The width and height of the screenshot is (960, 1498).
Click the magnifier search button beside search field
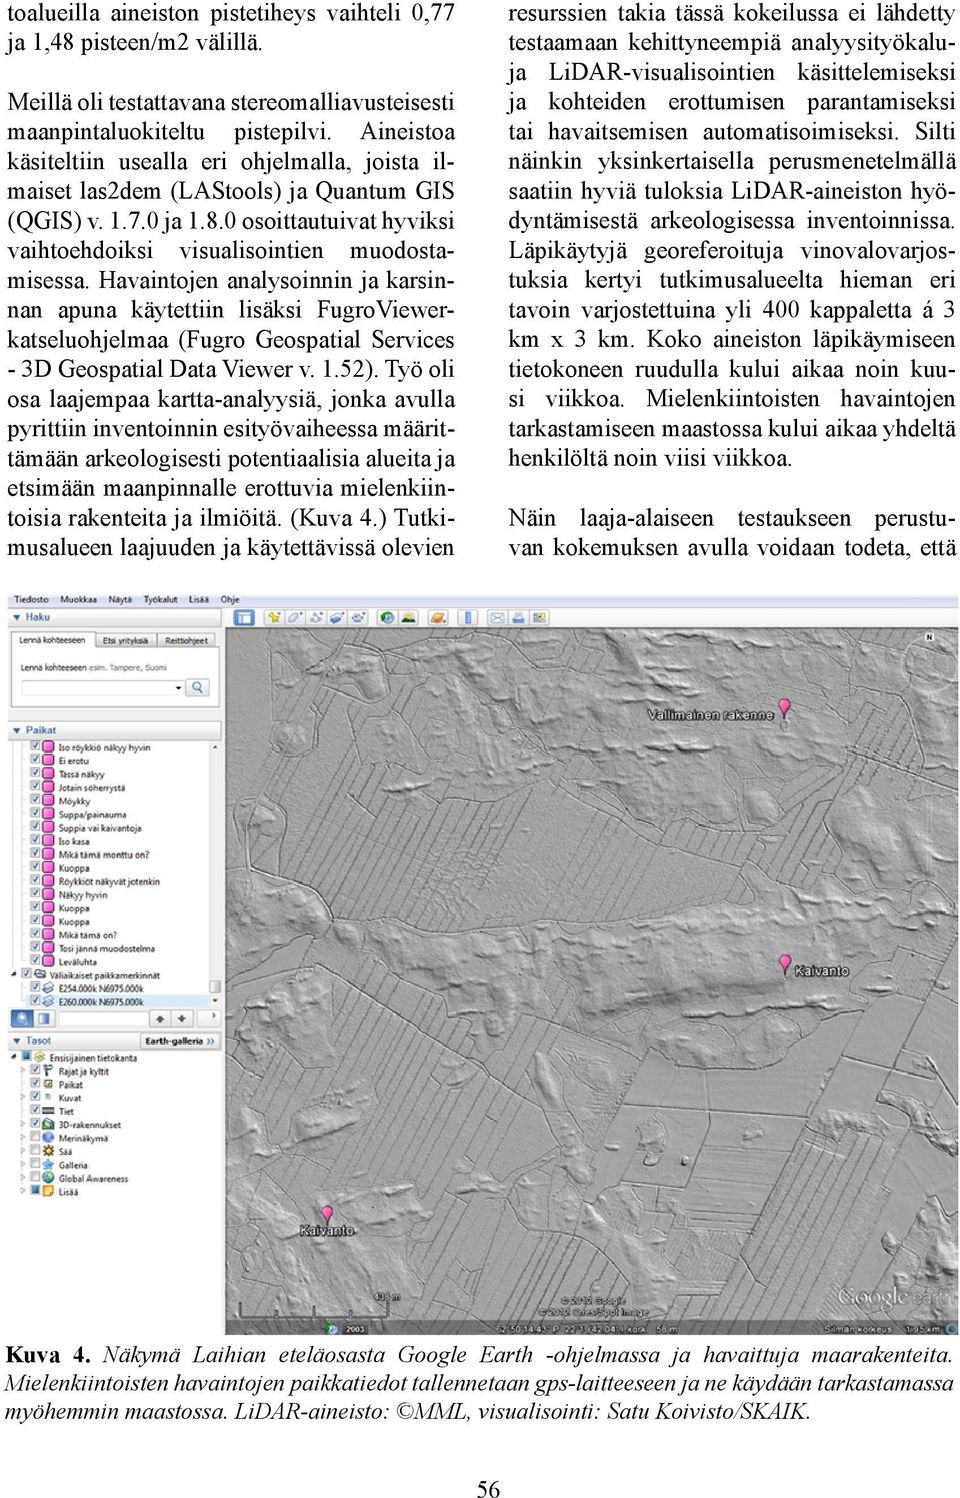[198, 687]
